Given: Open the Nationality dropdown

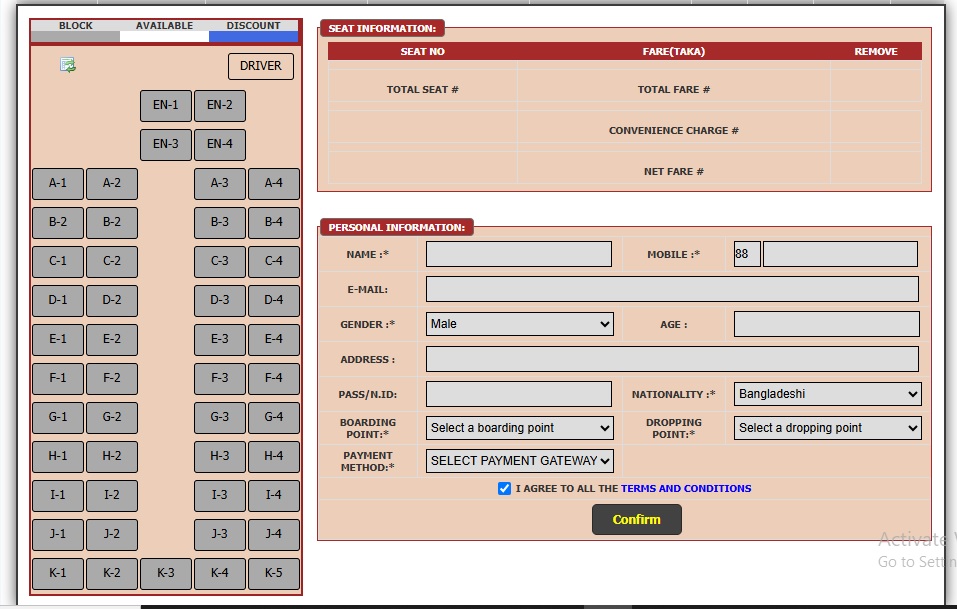Looking at the screenshot, I should click(x=828, y=394).
